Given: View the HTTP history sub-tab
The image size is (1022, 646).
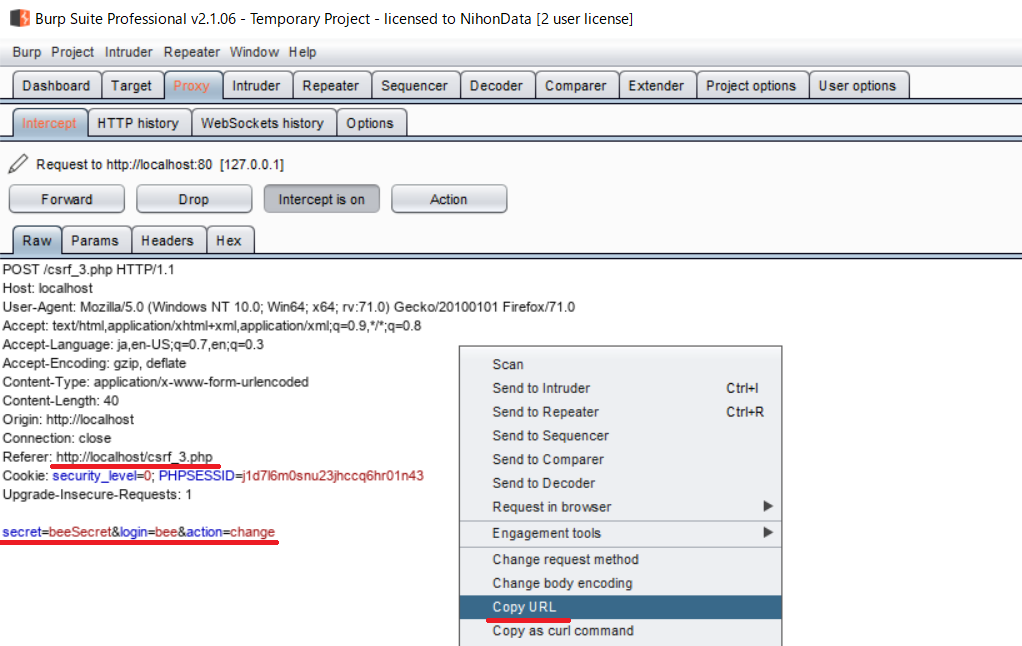Looking at the screenshot, I should (x=138, y=123).
